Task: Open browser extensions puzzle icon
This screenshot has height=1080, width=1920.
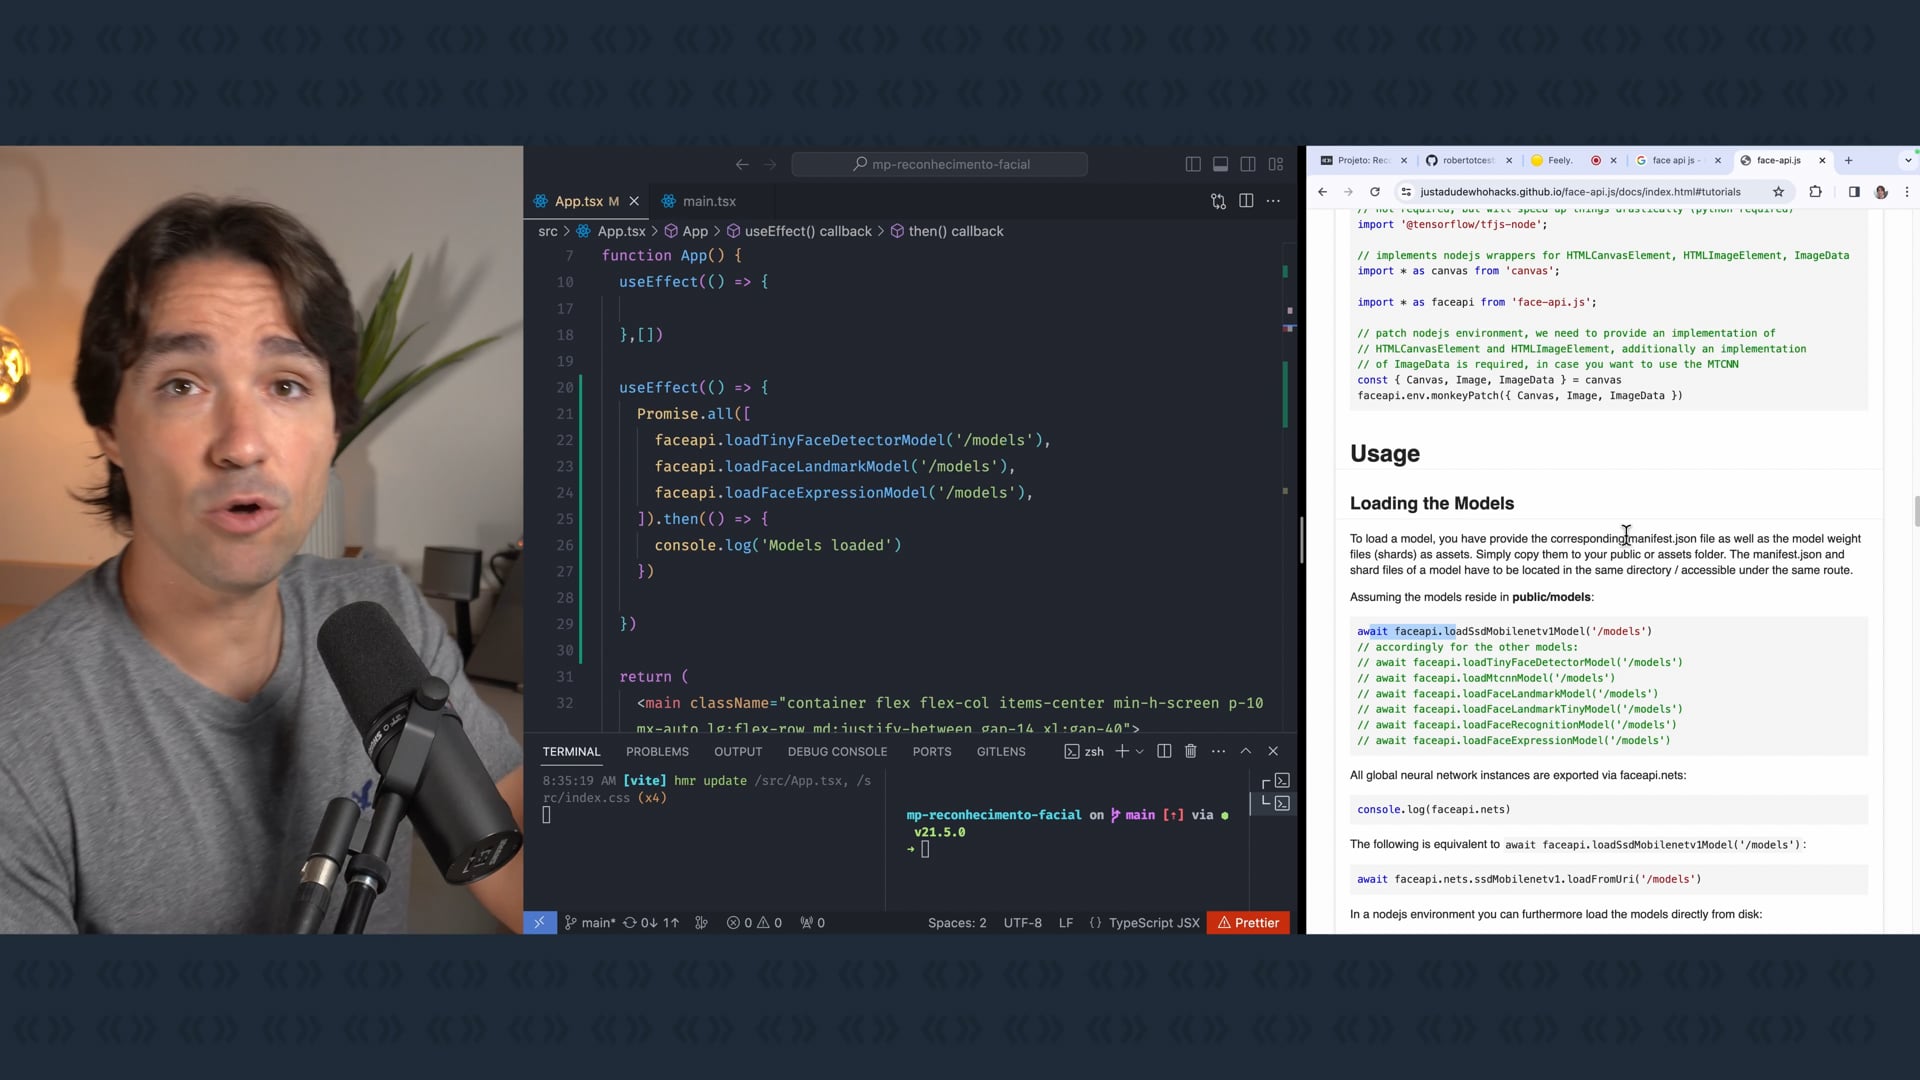Action: pyautogui.click(x=1815, y=192)
